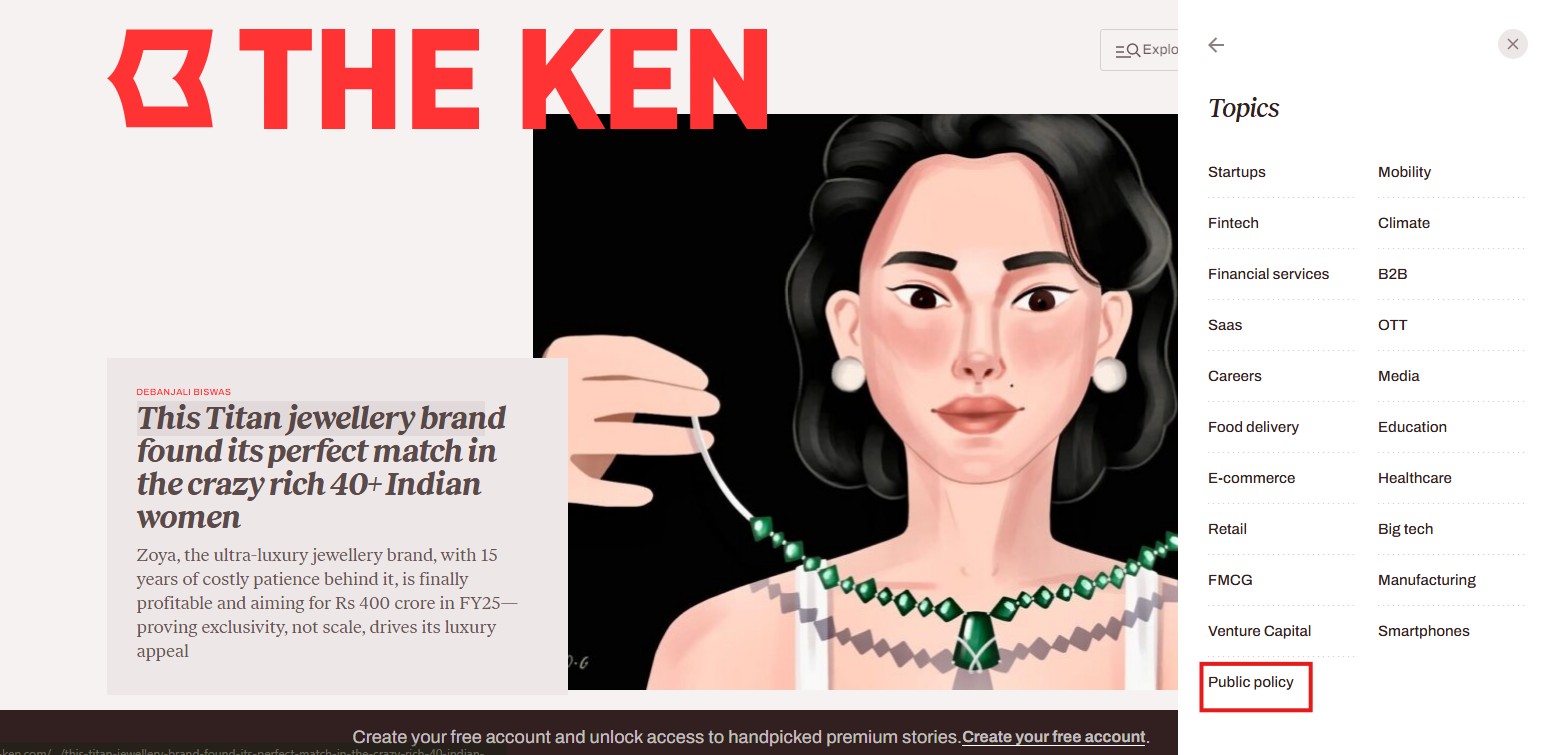The width and height of the screenshot is (1551, 755).
Task: Select the Healthcare topic
Action: pyautogui.click(x=1414, y=478)
